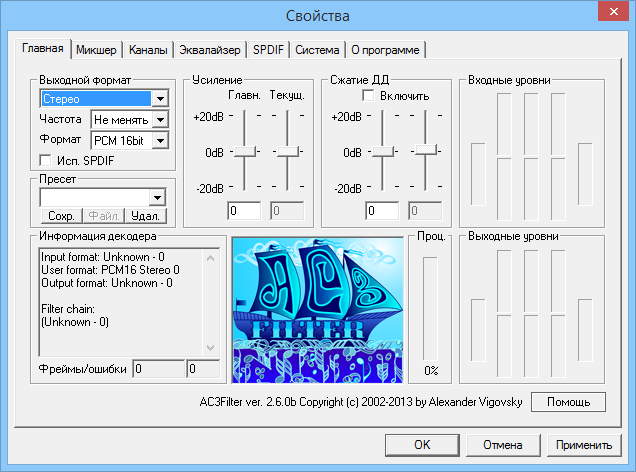
Task: Switch to the Микшер tab
Action: (x=96, y=50)
